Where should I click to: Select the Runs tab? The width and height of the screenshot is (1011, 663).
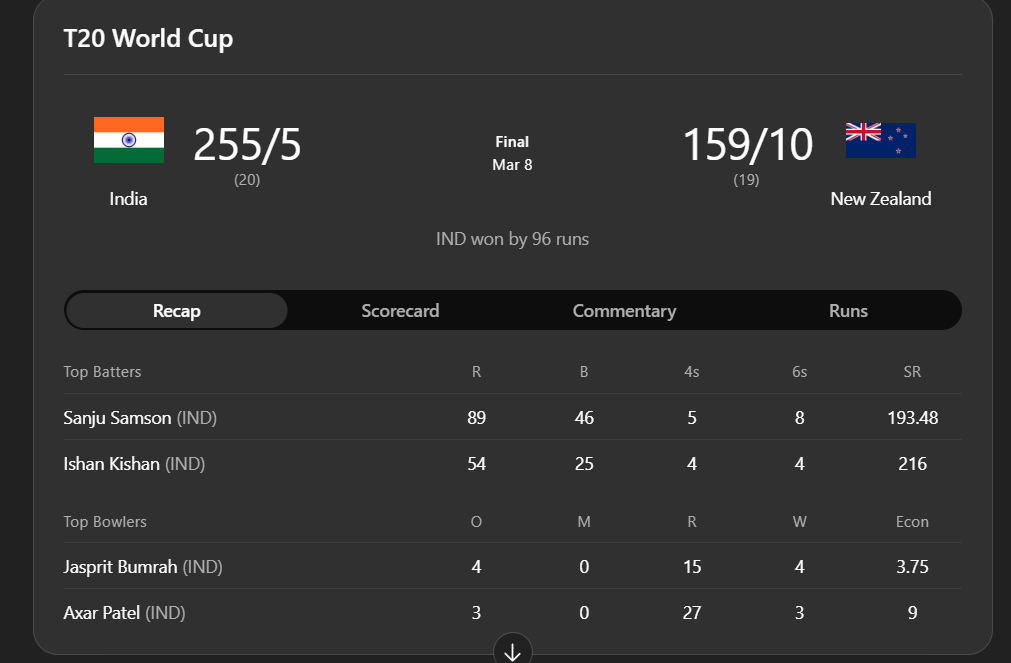point(848,311)
